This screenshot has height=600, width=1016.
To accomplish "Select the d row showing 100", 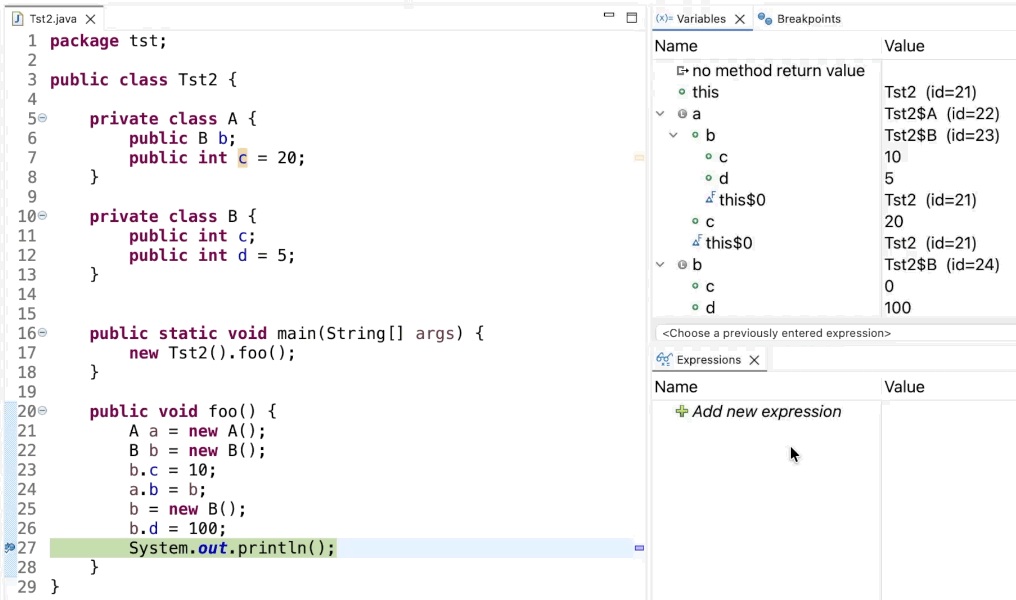I will [710, 308].
